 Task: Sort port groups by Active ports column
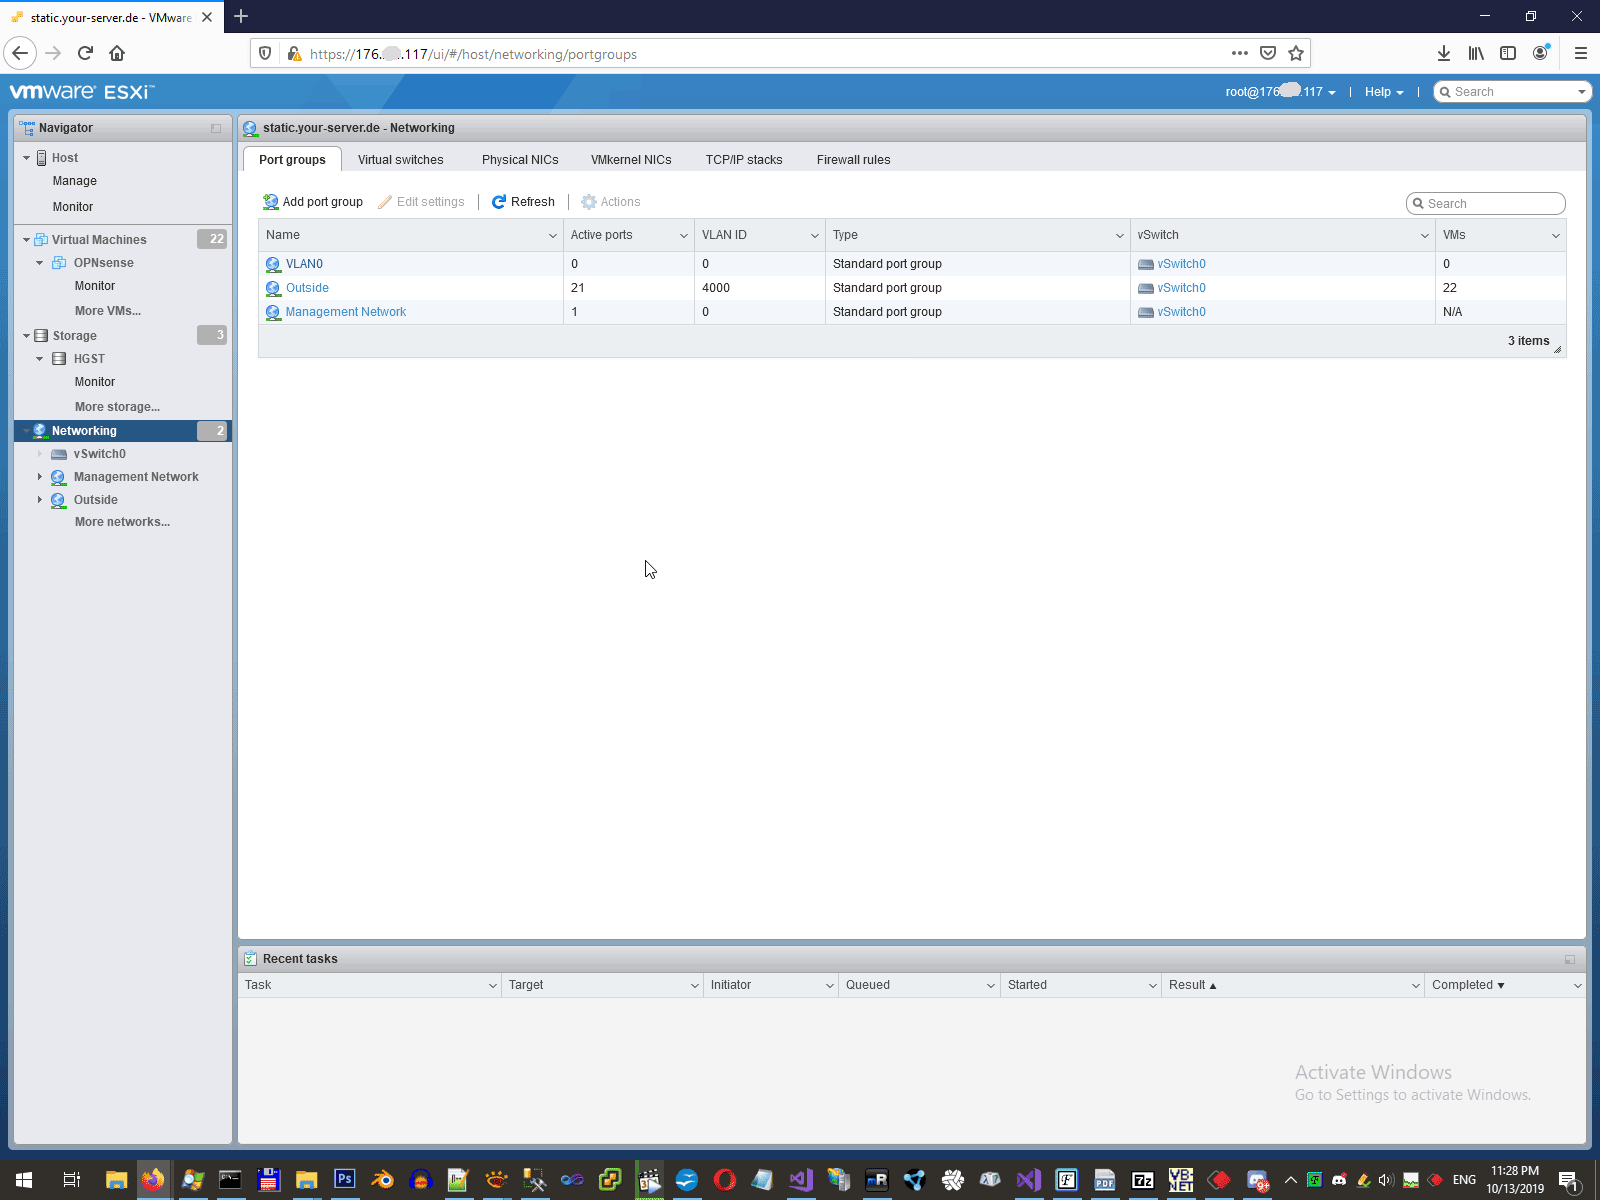(x=602, y=235)
